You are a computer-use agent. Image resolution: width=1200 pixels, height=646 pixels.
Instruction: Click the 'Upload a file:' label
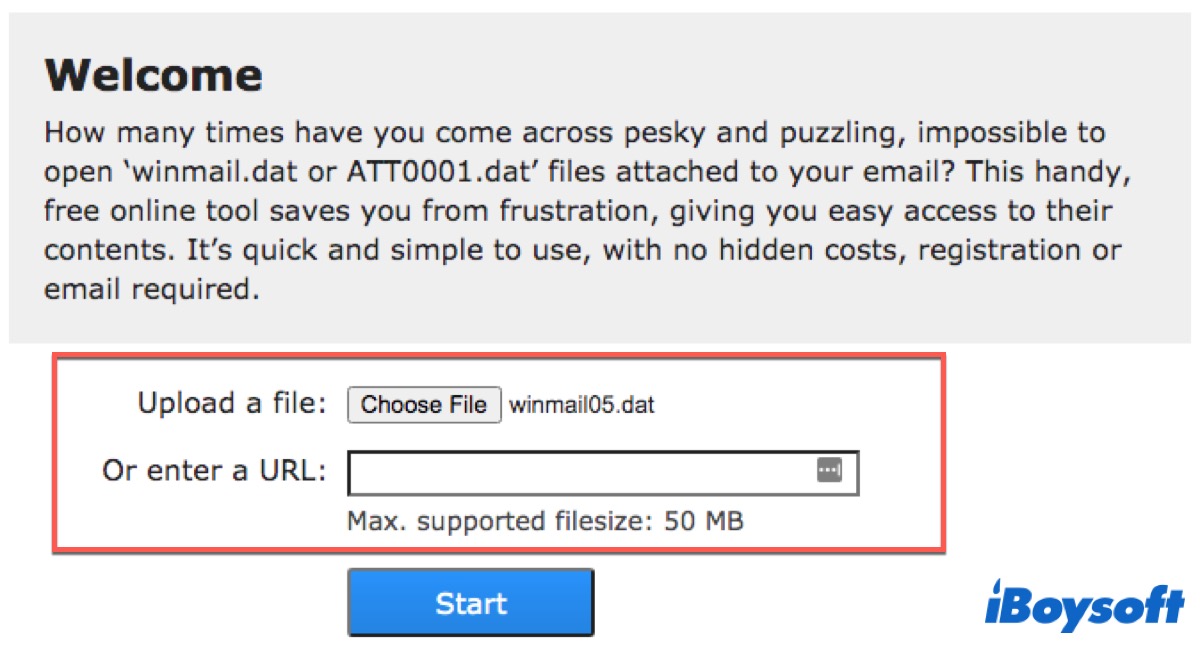tap(232, 404)
